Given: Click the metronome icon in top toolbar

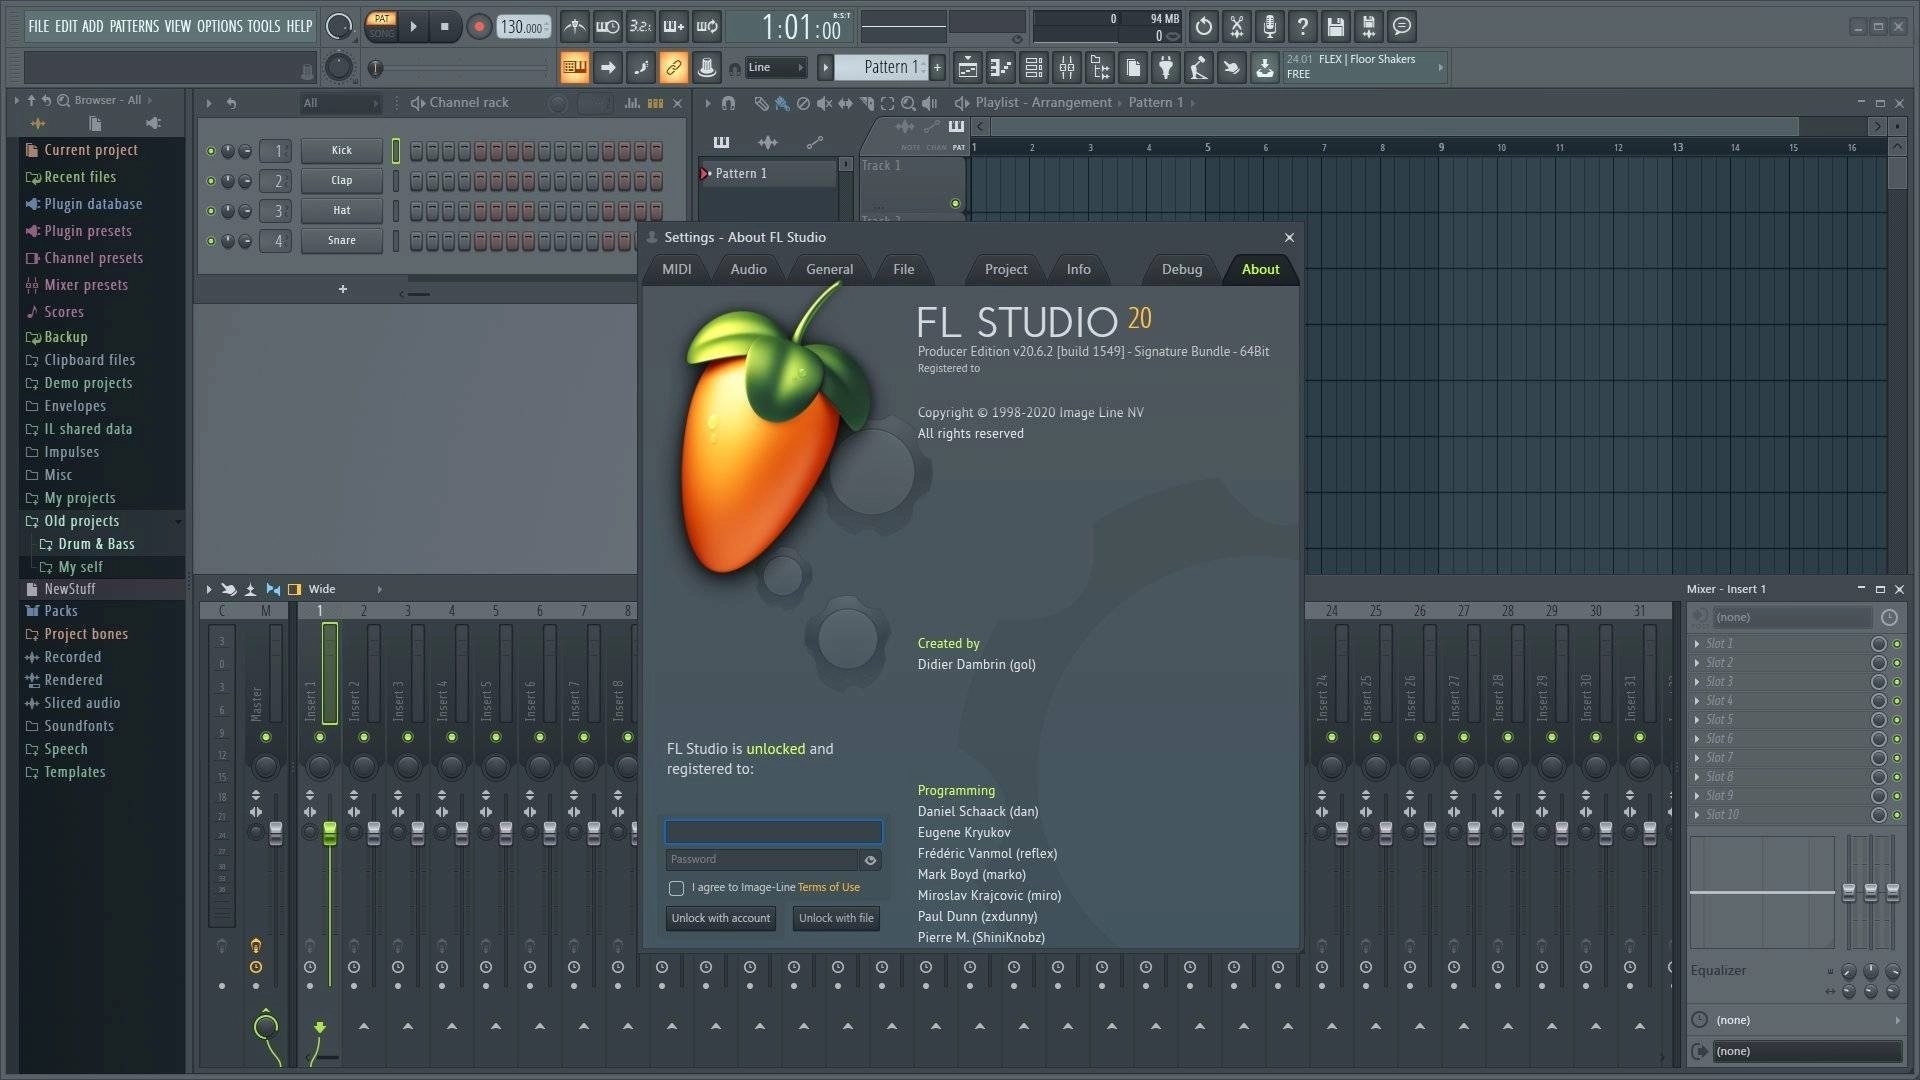Looking at the screenshot, I should point(574,27).
